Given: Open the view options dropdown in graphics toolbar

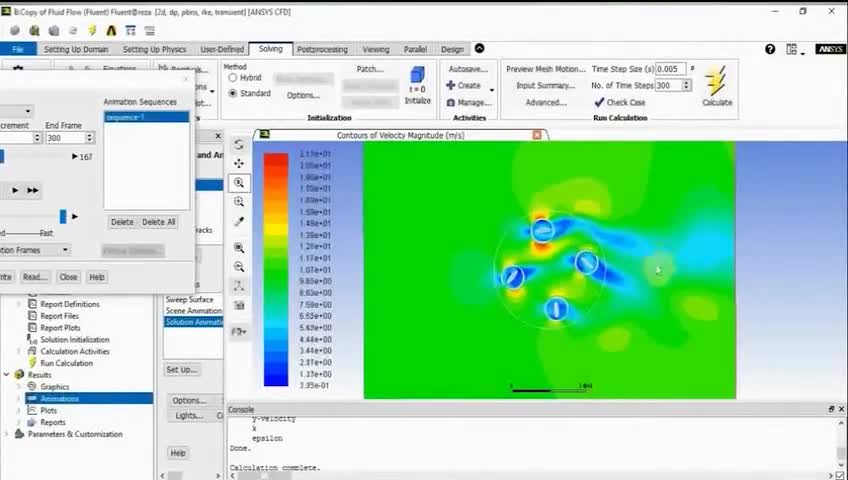Looking at the screenshot, I should [238, 331].
